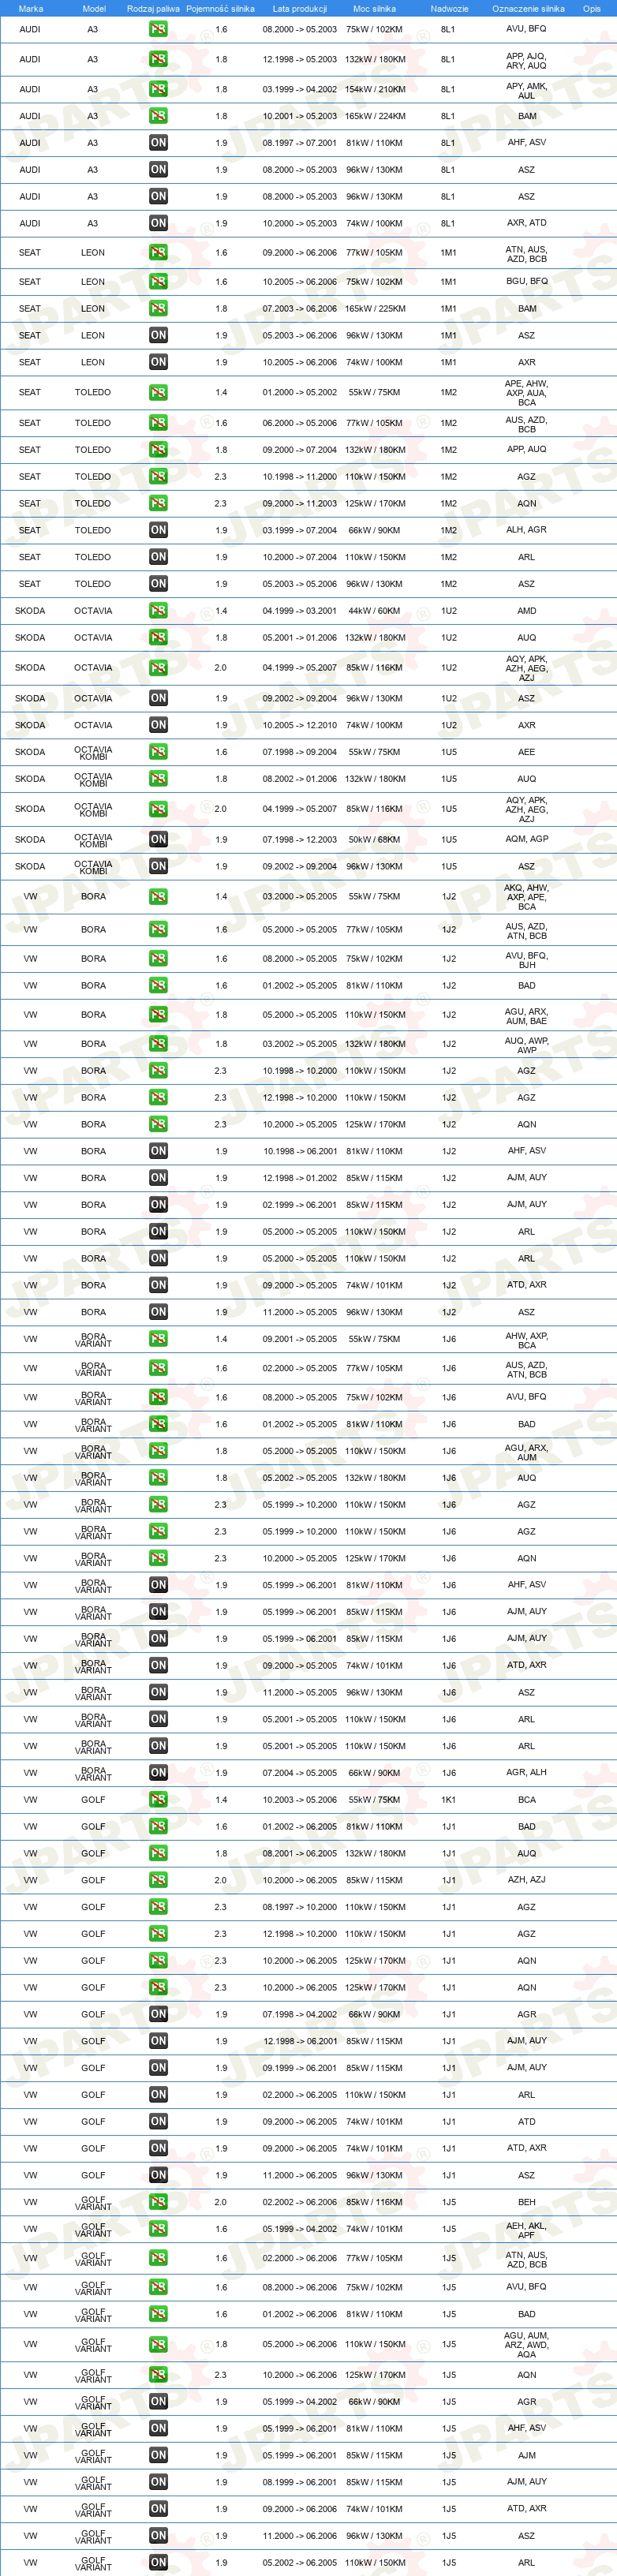Screen dimensions: 617x2576
Task: Click the Nadwozie column header
Action: click(x=450, y=8)
